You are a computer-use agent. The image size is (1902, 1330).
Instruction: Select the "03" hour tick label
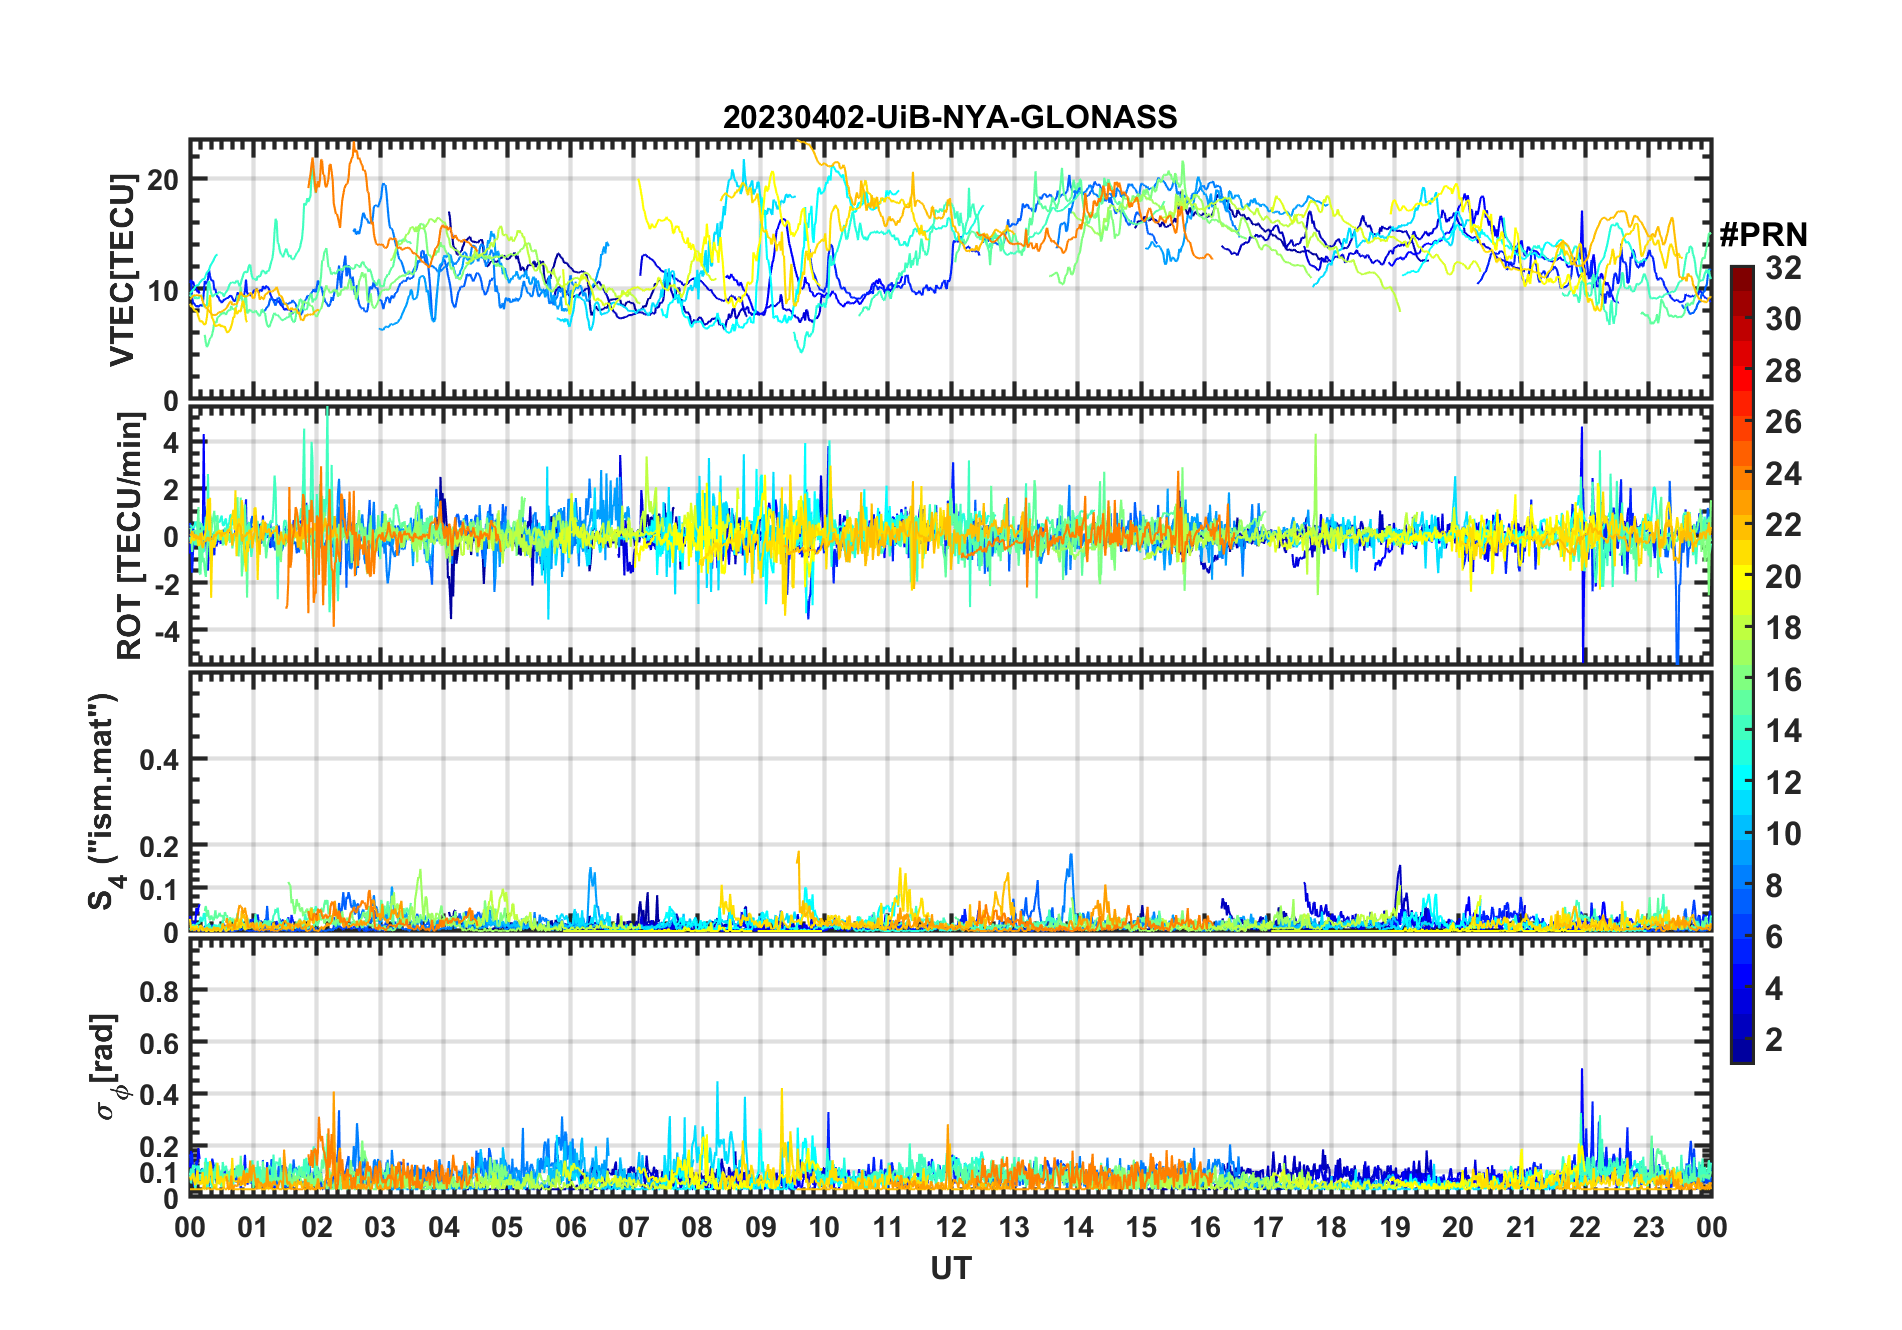click(x=380, y=1228)
